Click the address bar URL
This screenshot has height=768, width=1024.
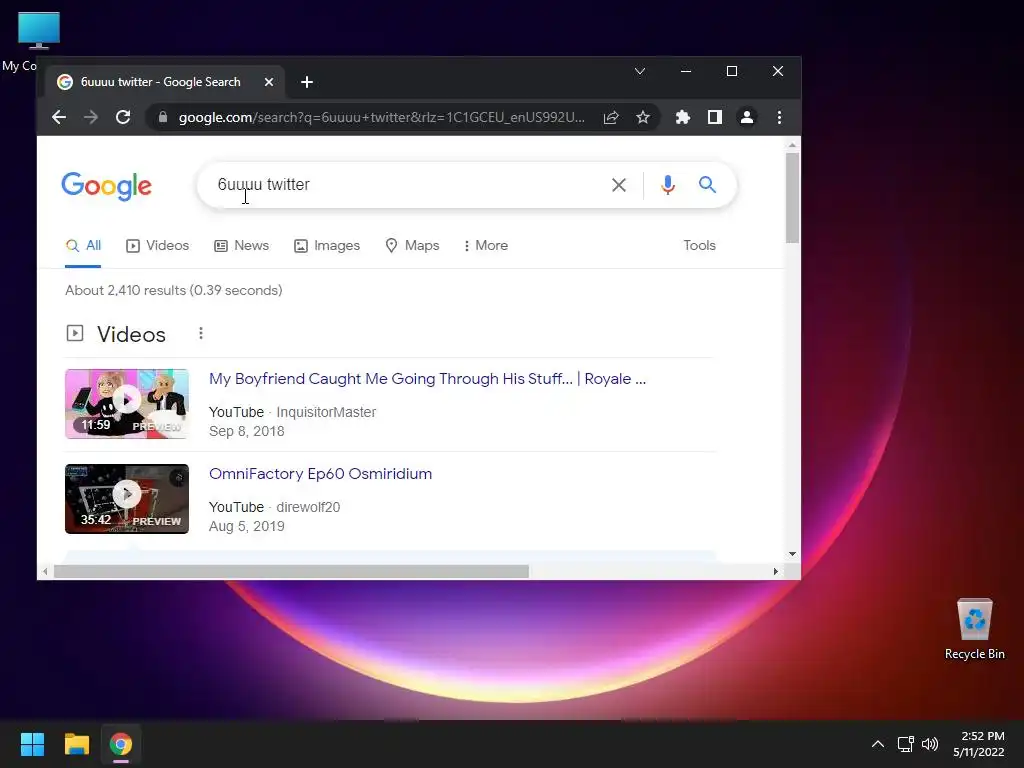click(x=382, y=118)
